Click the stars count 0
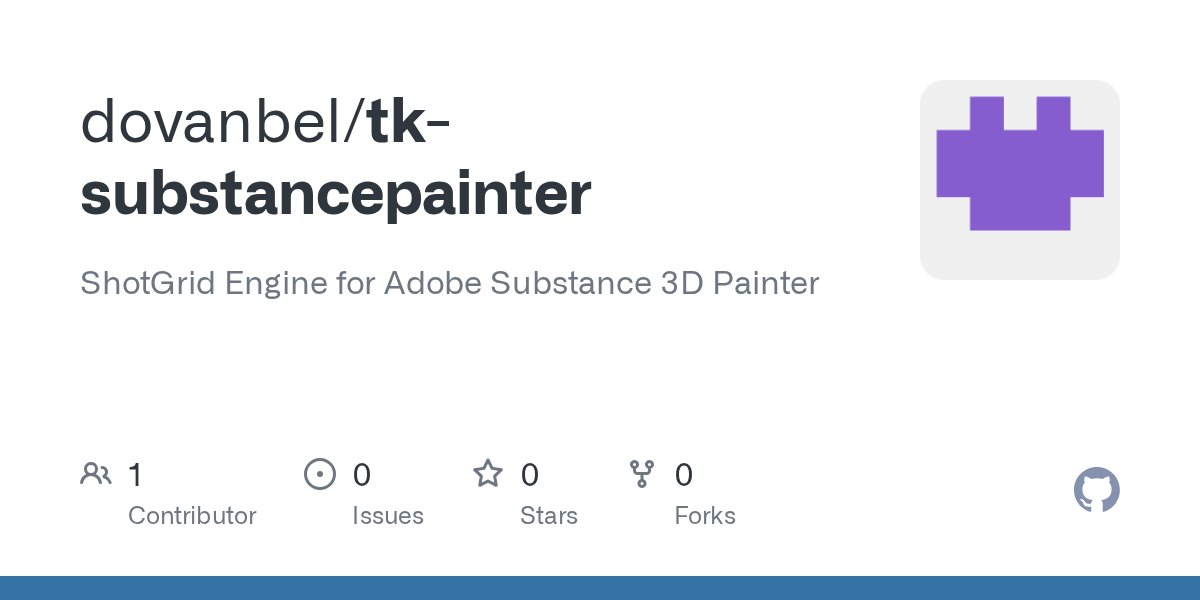Image resolution: width=1200 pixels, height=600 pixels. pyautogui.click(x=530, y=475)
